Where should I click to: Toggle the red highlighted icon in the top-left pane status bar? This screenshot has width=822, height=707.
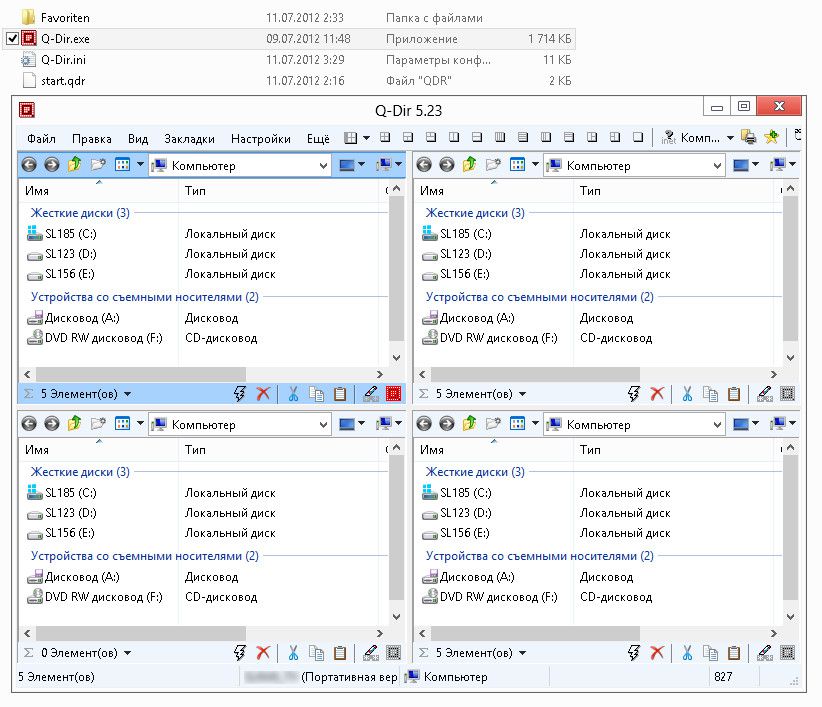393,394
